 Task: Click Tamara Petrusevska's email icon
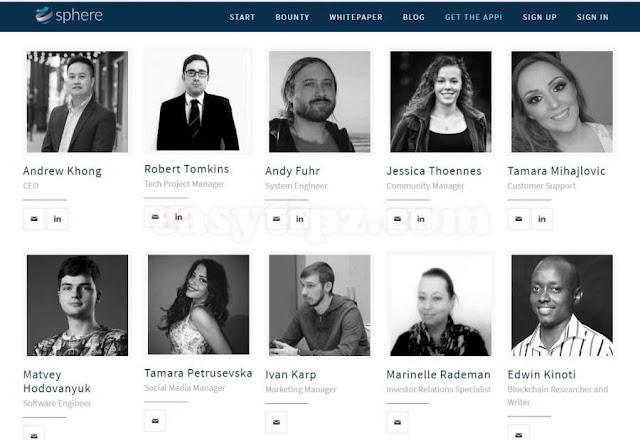155,420
